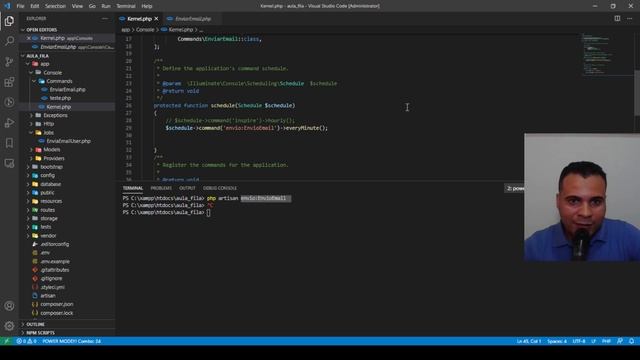Image resolution: width=640 pixels, height=360 pixels.
Task: Open the Run and Debug view
Action: coord(9,122)
